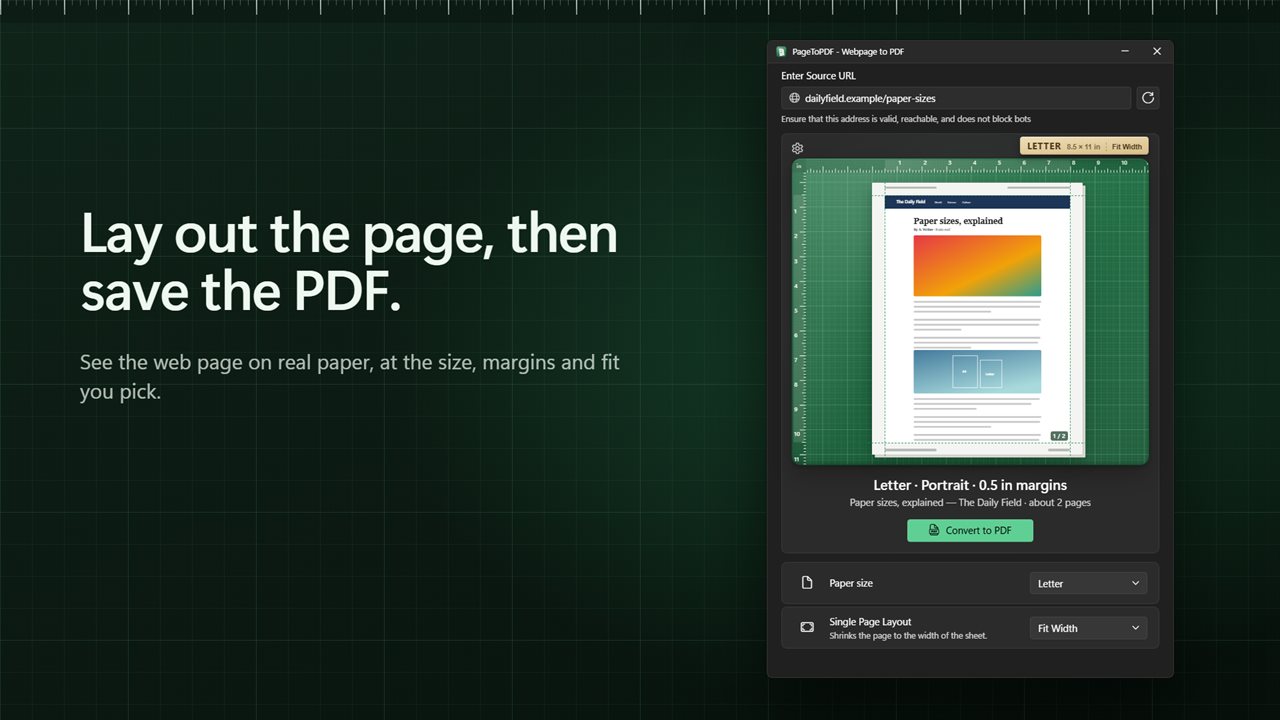Click the LETTER 8.5 × 11 in badge
The image size is (1280, 720).
[x=1084, y=146]
